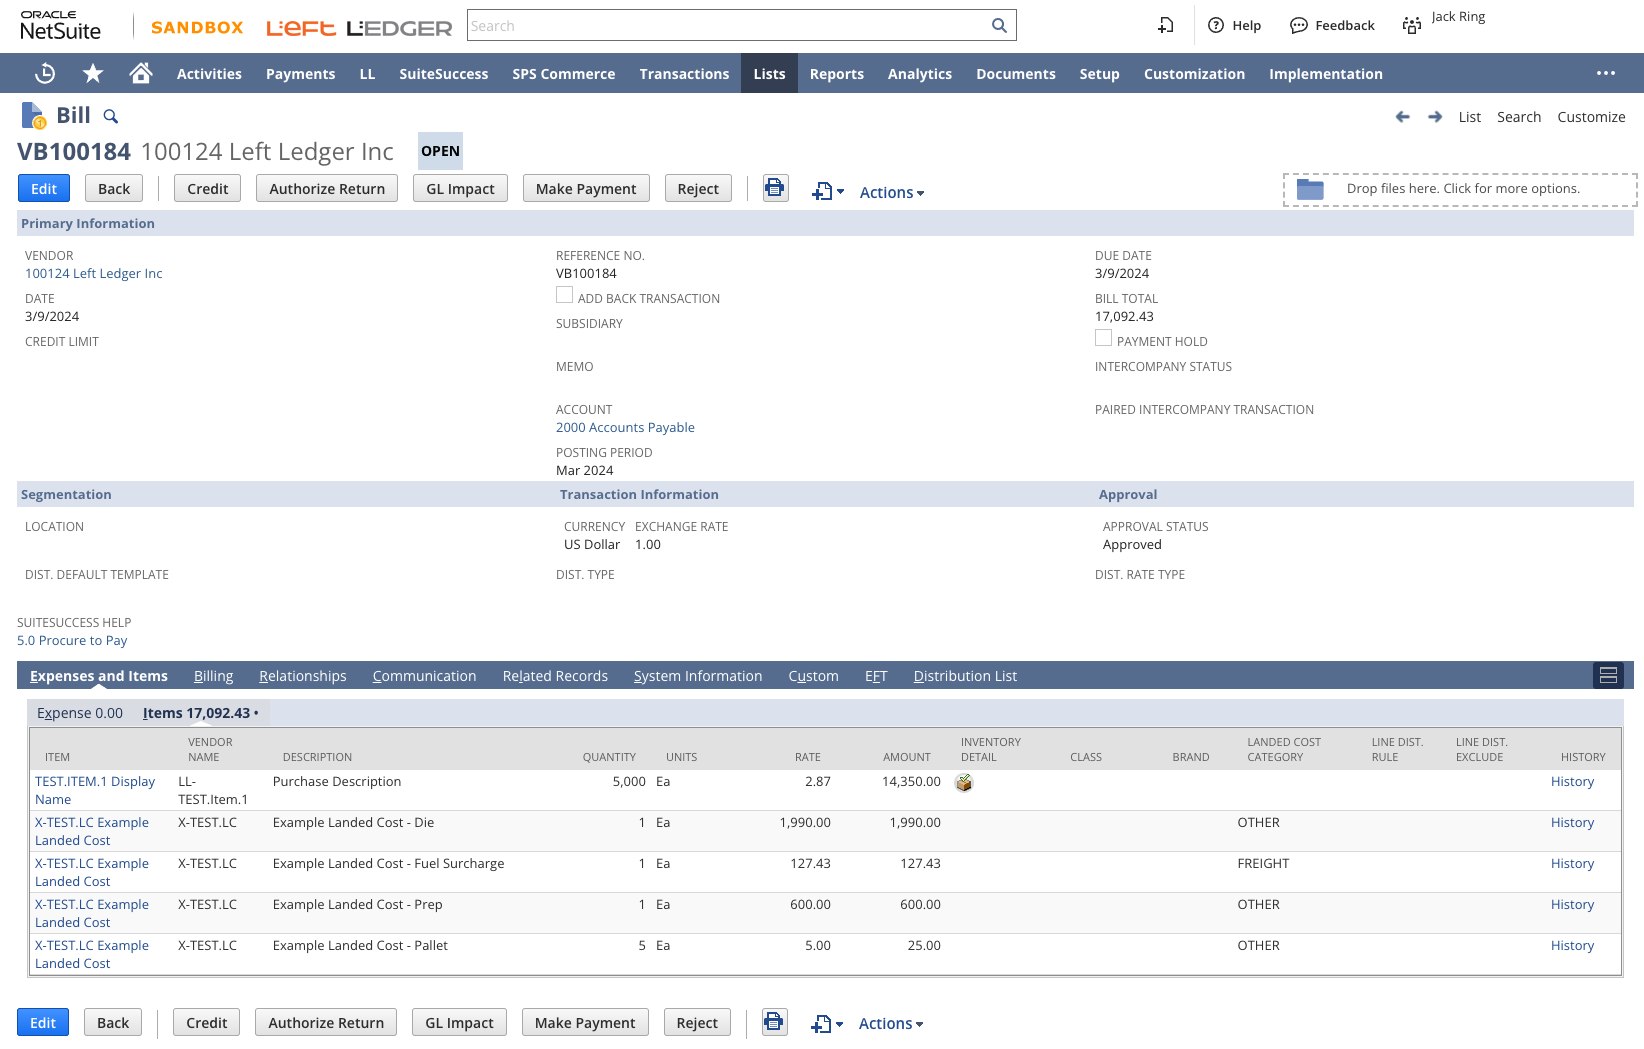Click the Feedback speech bubble icon
1644x1049 pixels.
[1298, 26]
